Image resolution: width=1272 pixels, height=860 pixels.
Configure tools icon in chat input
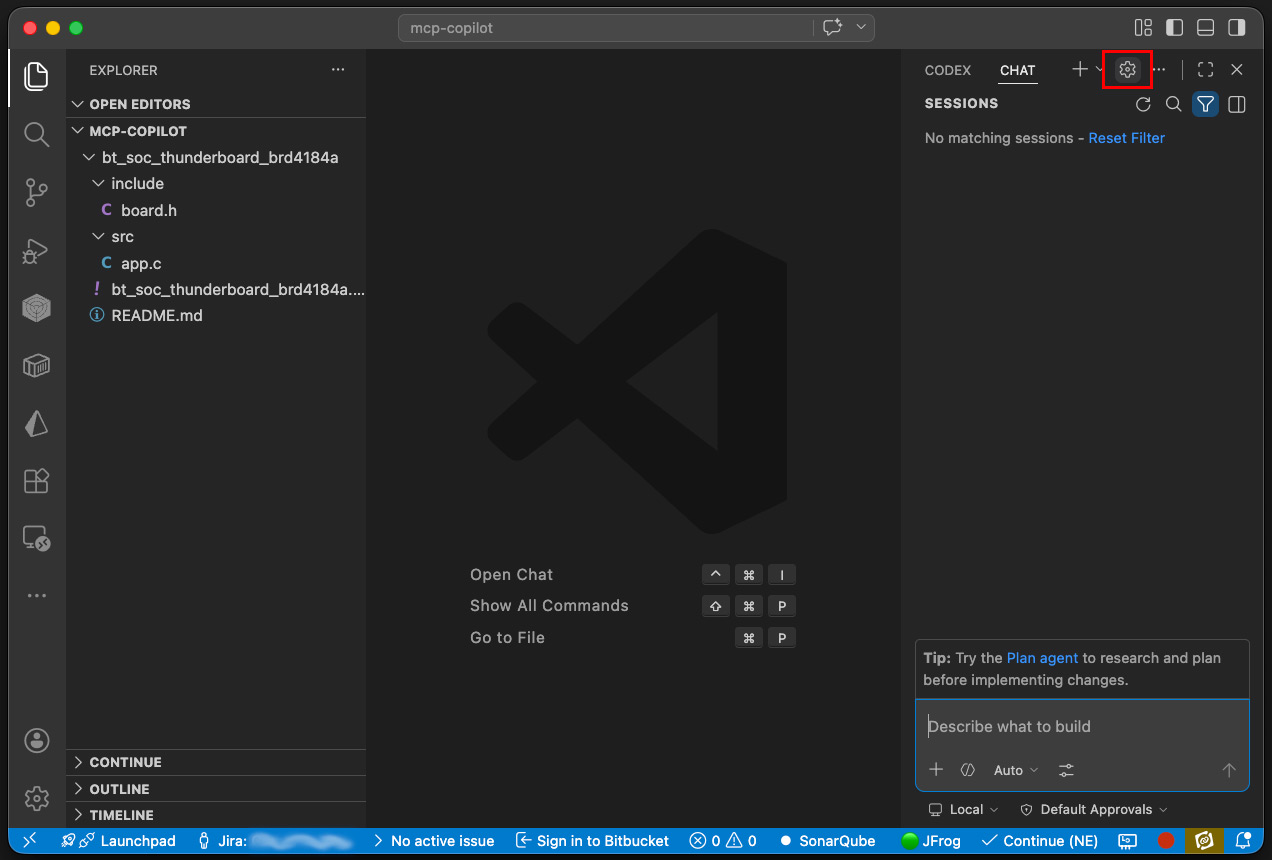(x=1067, y=770)
